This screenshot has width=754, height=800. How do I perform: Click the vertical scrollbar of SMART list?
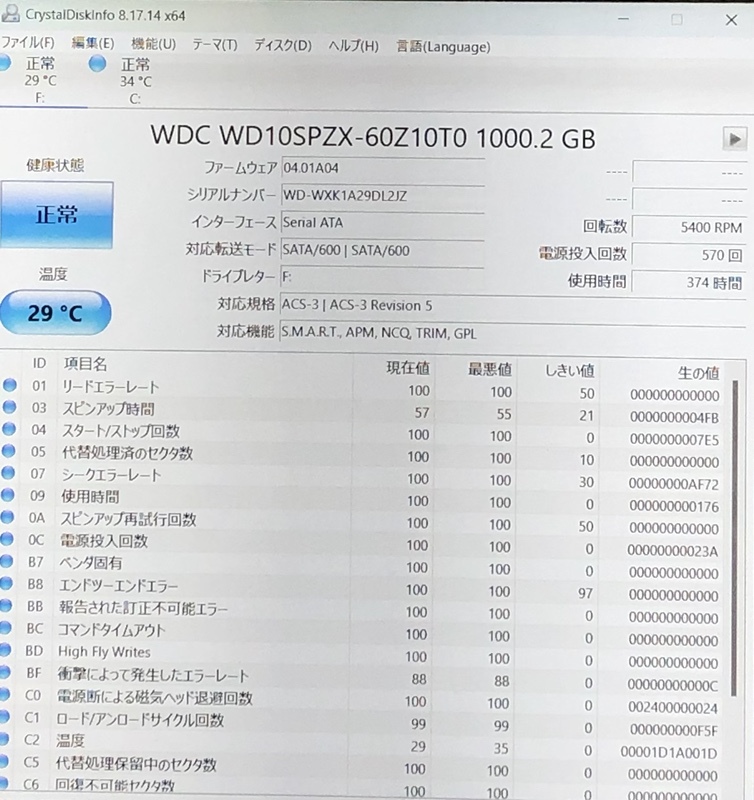735,538
